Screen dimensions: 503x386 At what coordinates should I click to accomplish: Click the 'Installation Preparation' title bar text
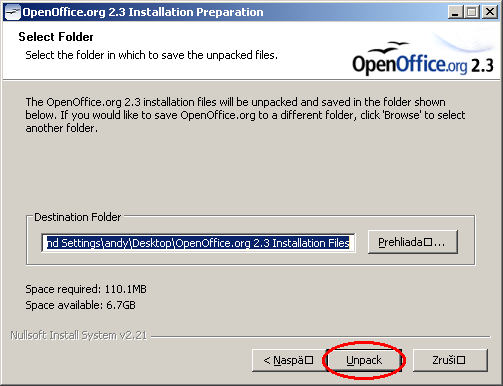pyautogui.click(x=196, y=12)
